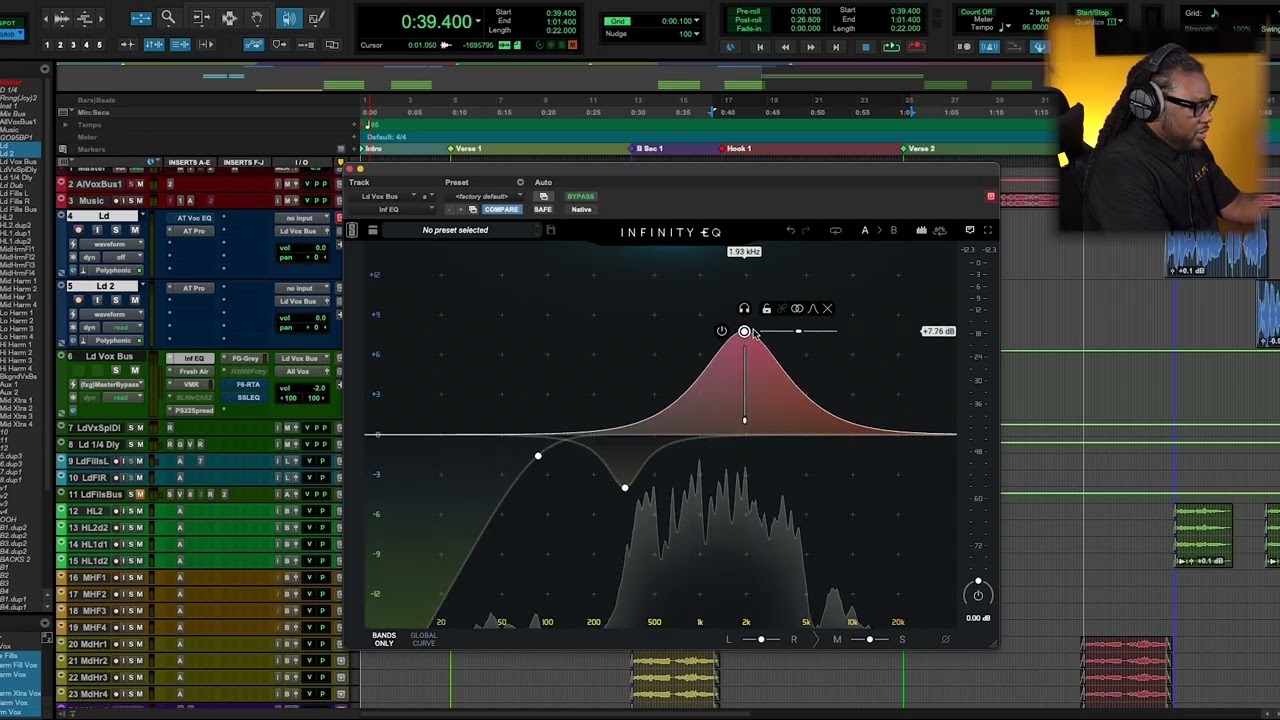Click the red target button on plugin header
The image size is (1280, 720).
pyautogui.click(x=991, y=196)
